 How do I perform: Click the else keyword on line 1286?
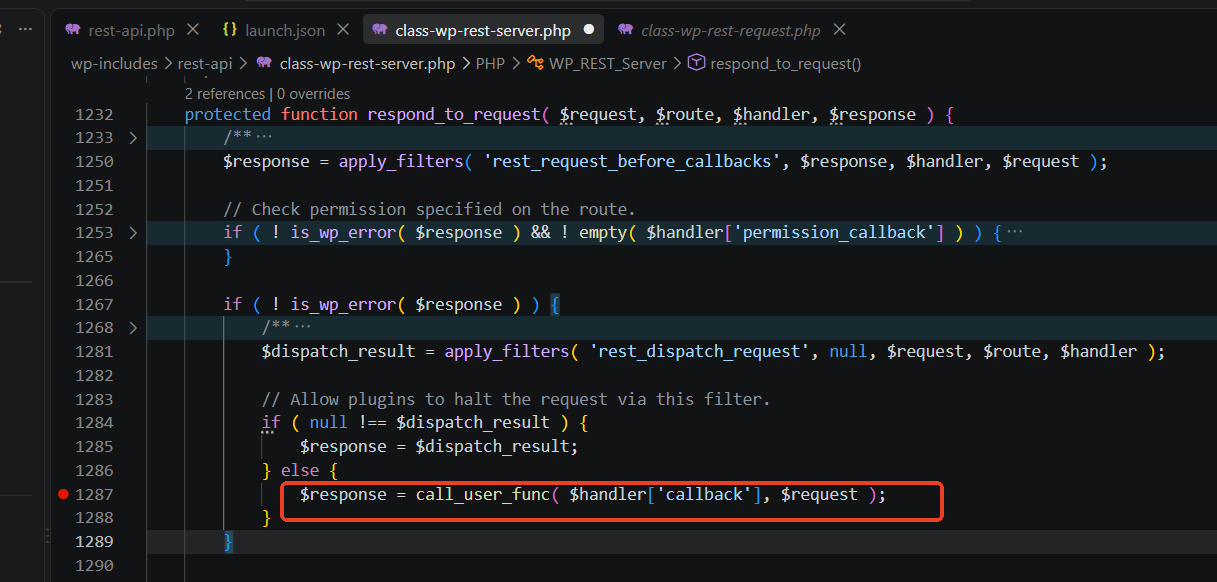[x=300, y=470]
